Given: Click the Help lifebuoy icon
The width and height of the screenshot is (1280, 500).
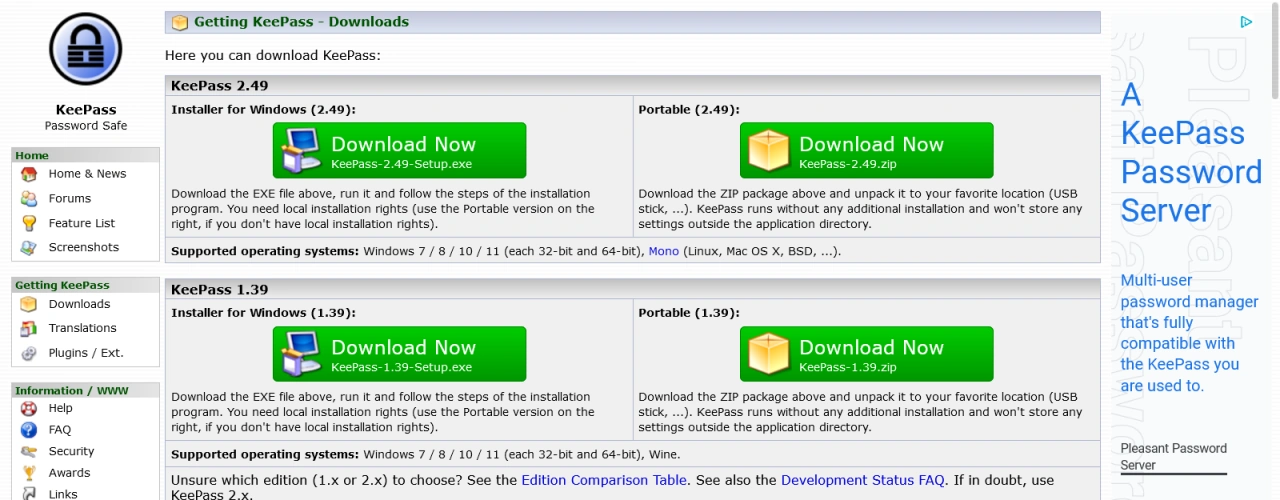Looking at the screenshot, I should 29,408.
